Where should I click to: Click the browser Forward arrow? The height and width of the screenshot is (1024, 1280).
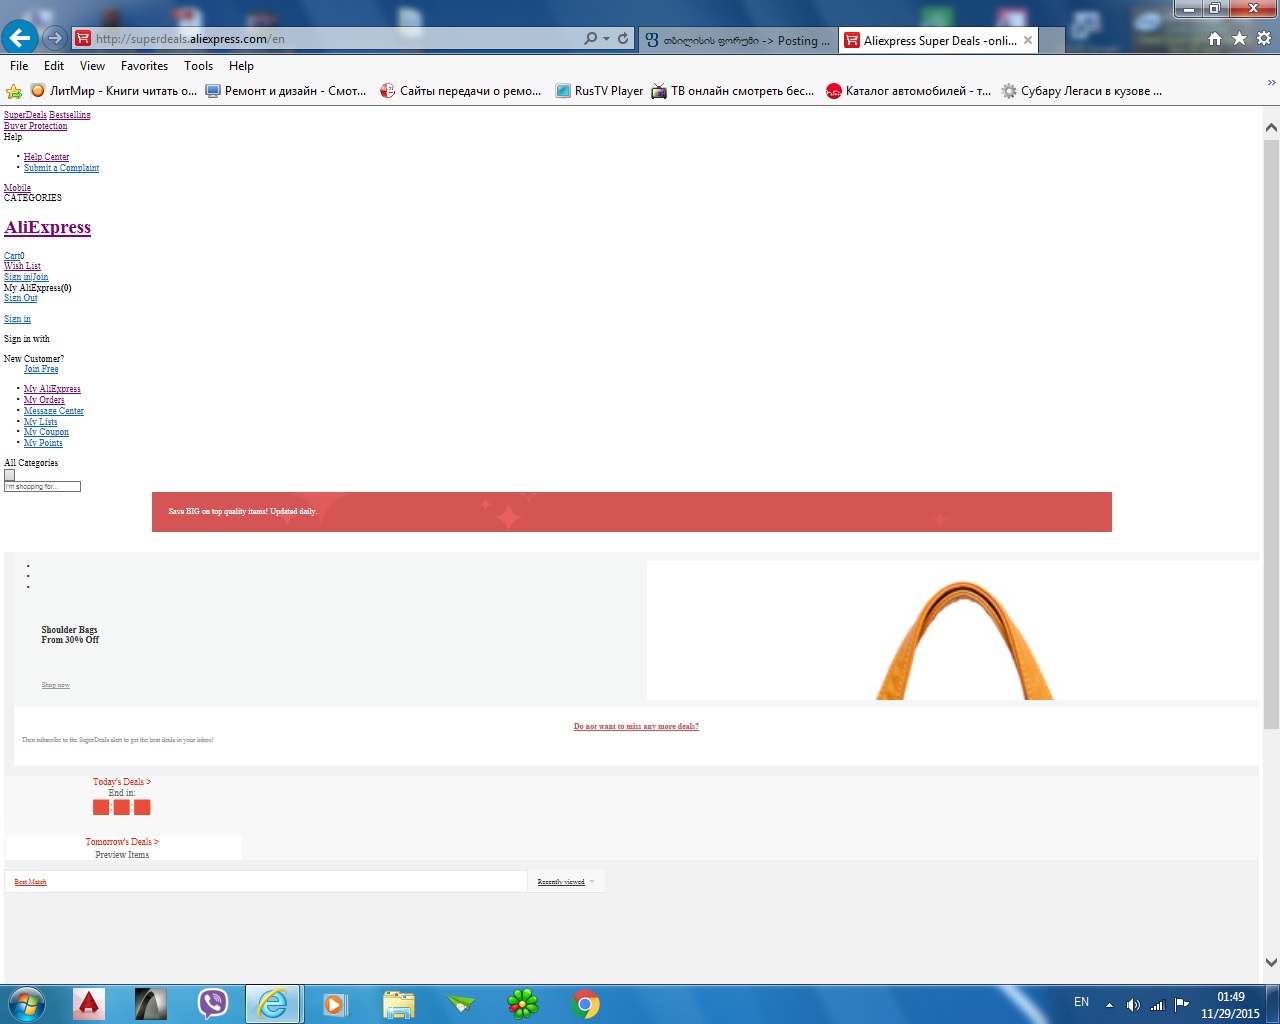(x=55, y=39)
